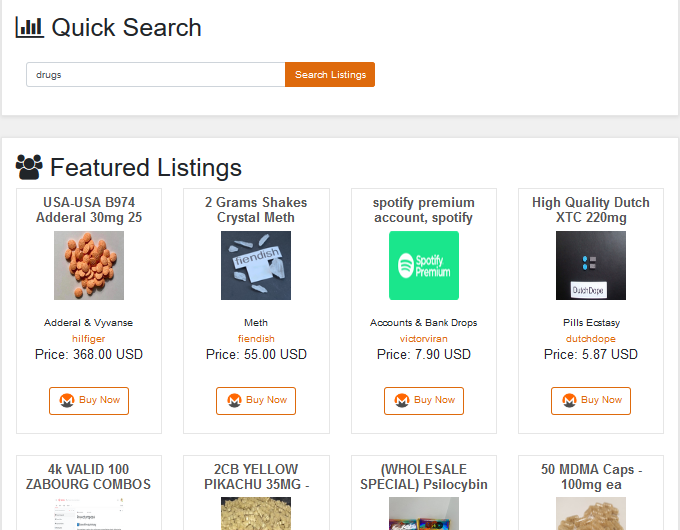Open the orange pills product thumbnail
Image resolution: width=680 pixels, height=530 pixels.
coord(89,265)
